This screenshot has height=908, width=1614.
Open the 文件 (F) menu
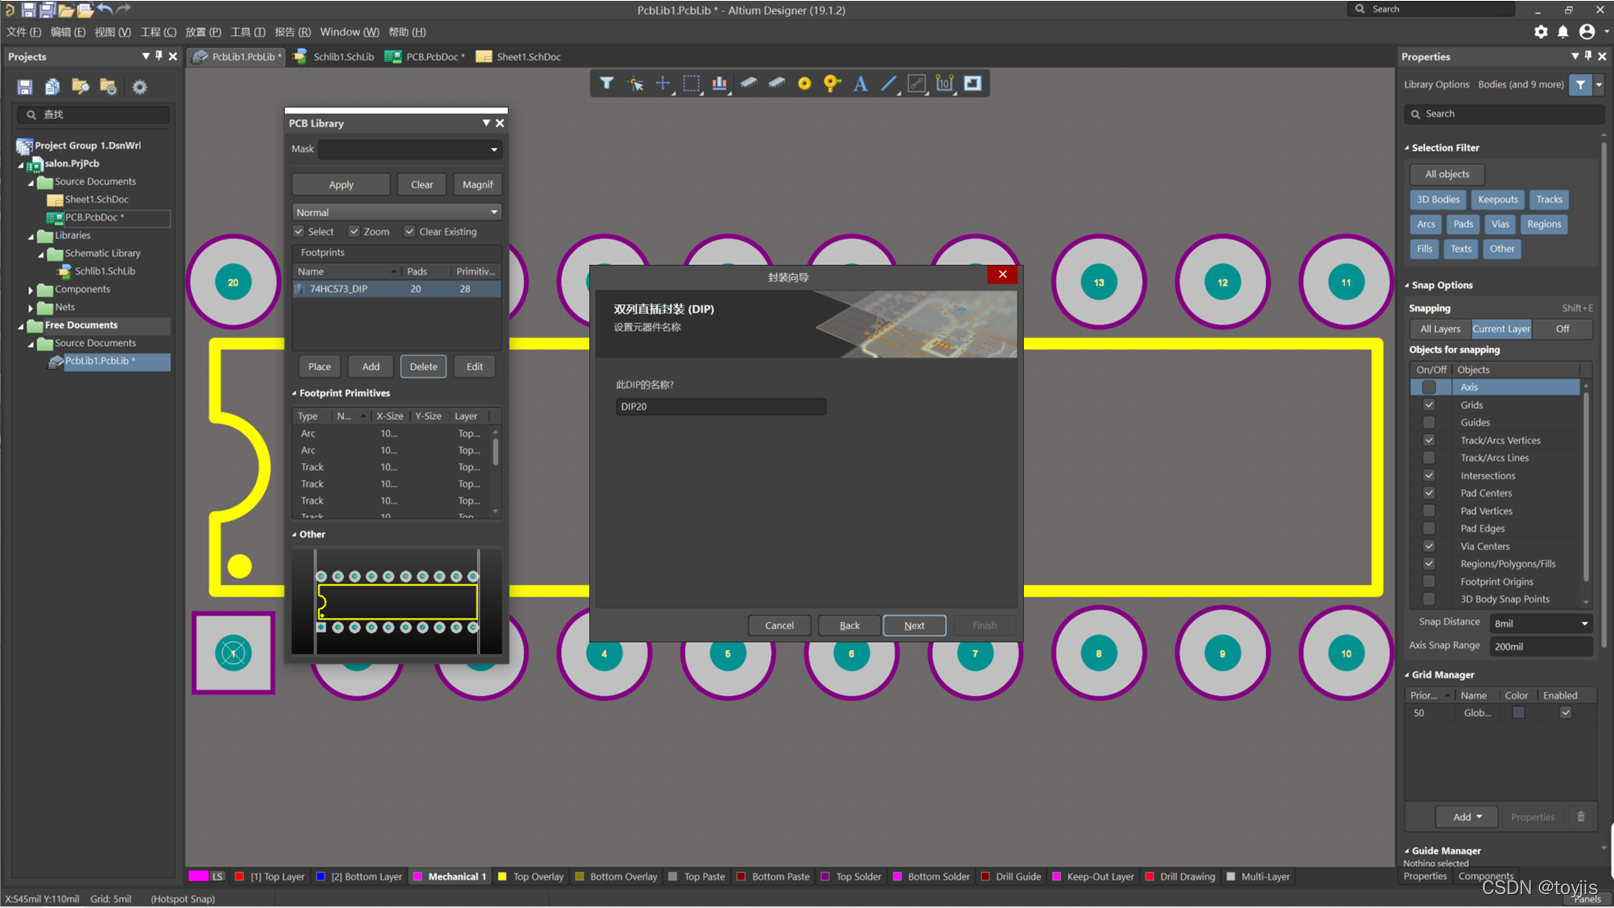[x=24, y=32]
